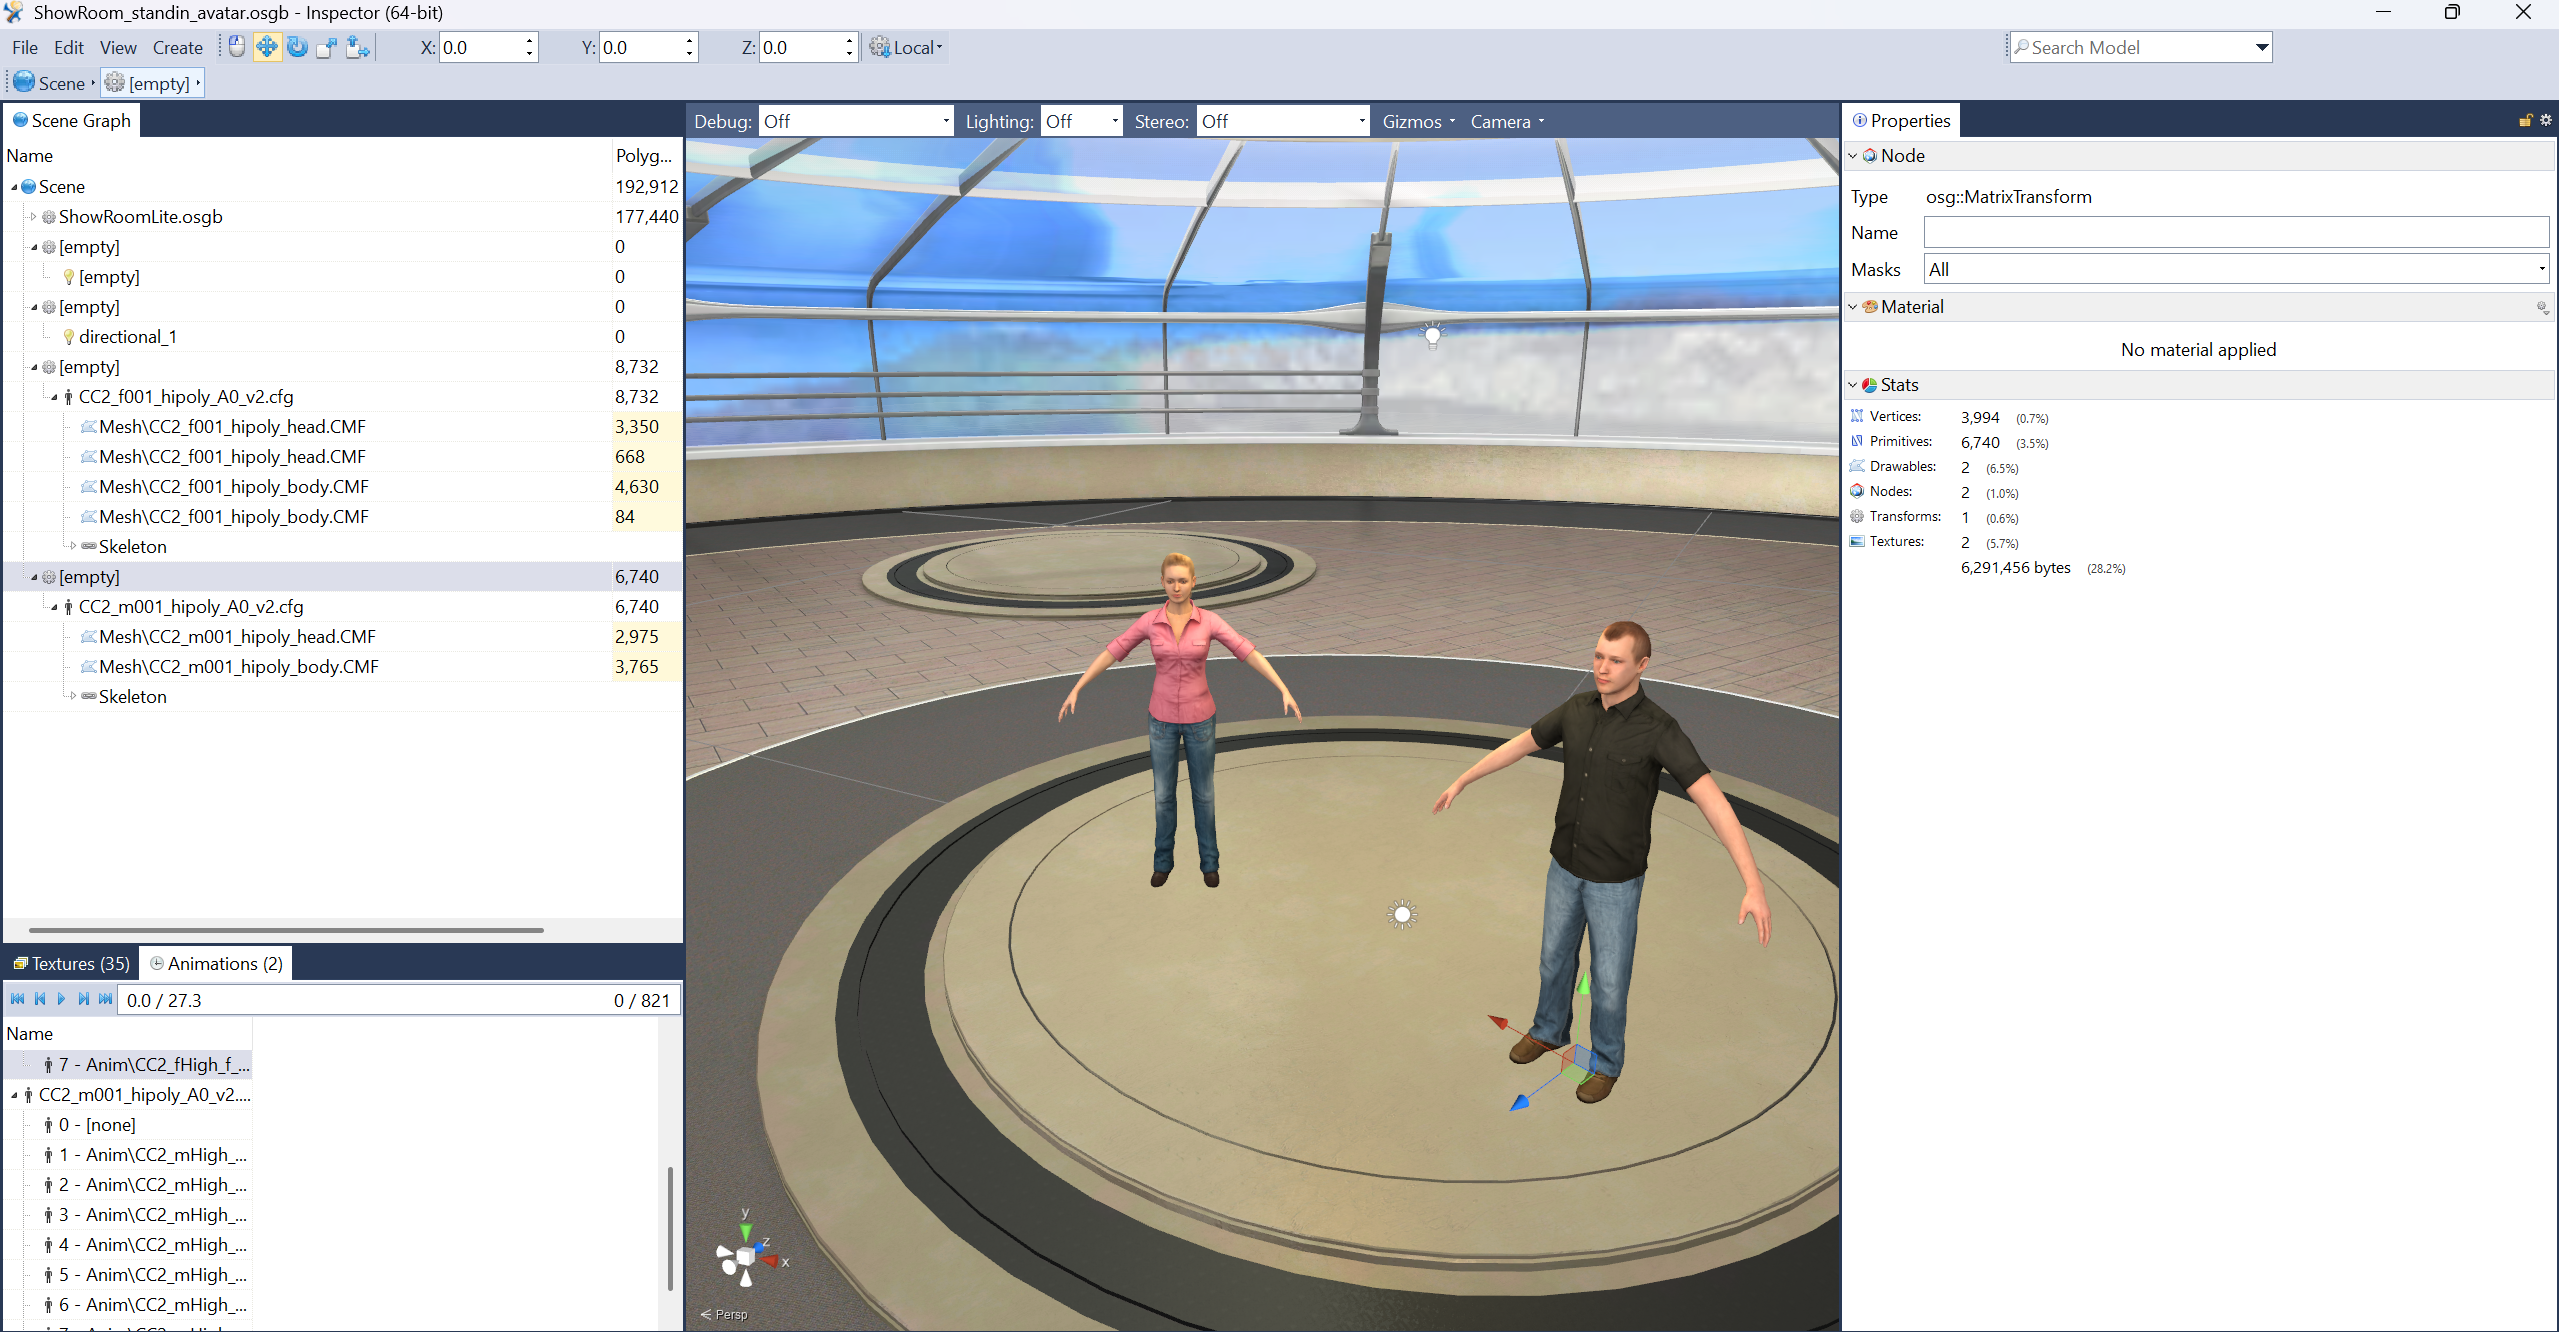Select the scale gizmo tool
2559x1332 pixels.
click(326, 46)
